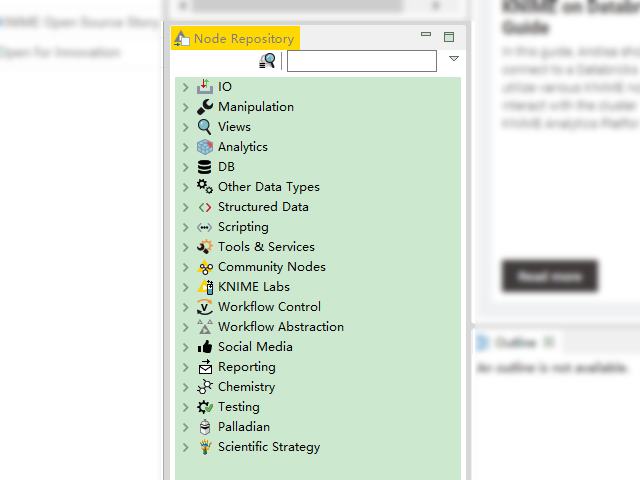640x480 pixels.
Task: Select the Structured Data label
Action: tap(263, 207)
